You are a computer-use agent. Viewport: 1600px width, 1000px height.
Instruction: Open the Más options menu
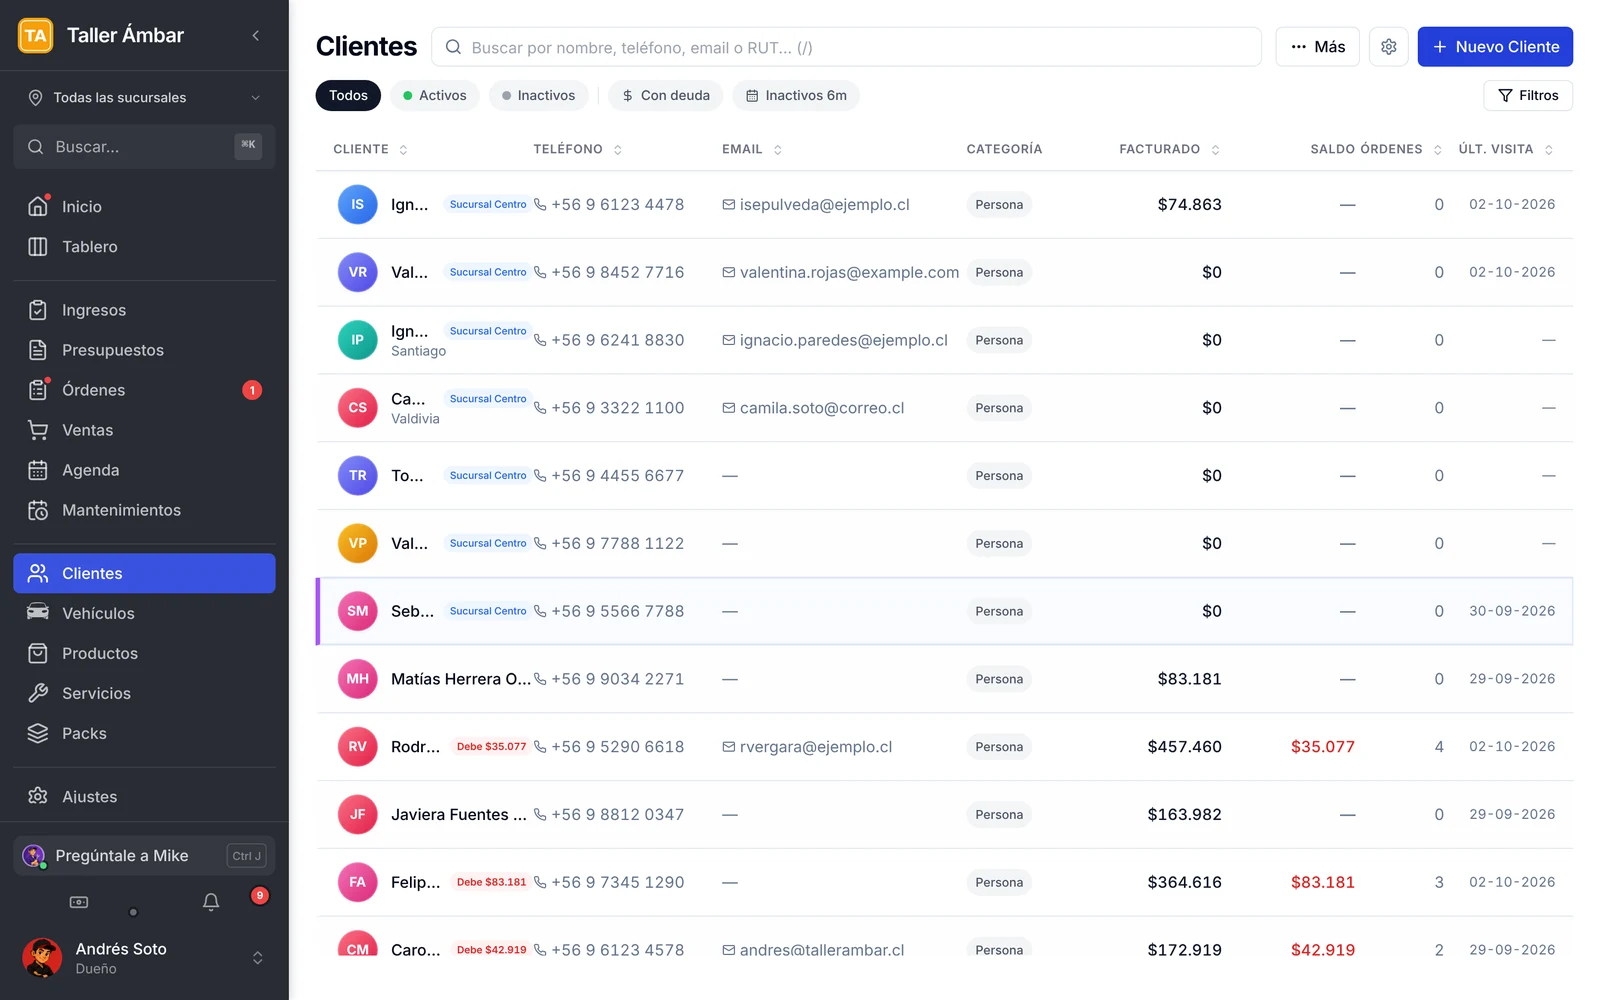(1317, 47)
